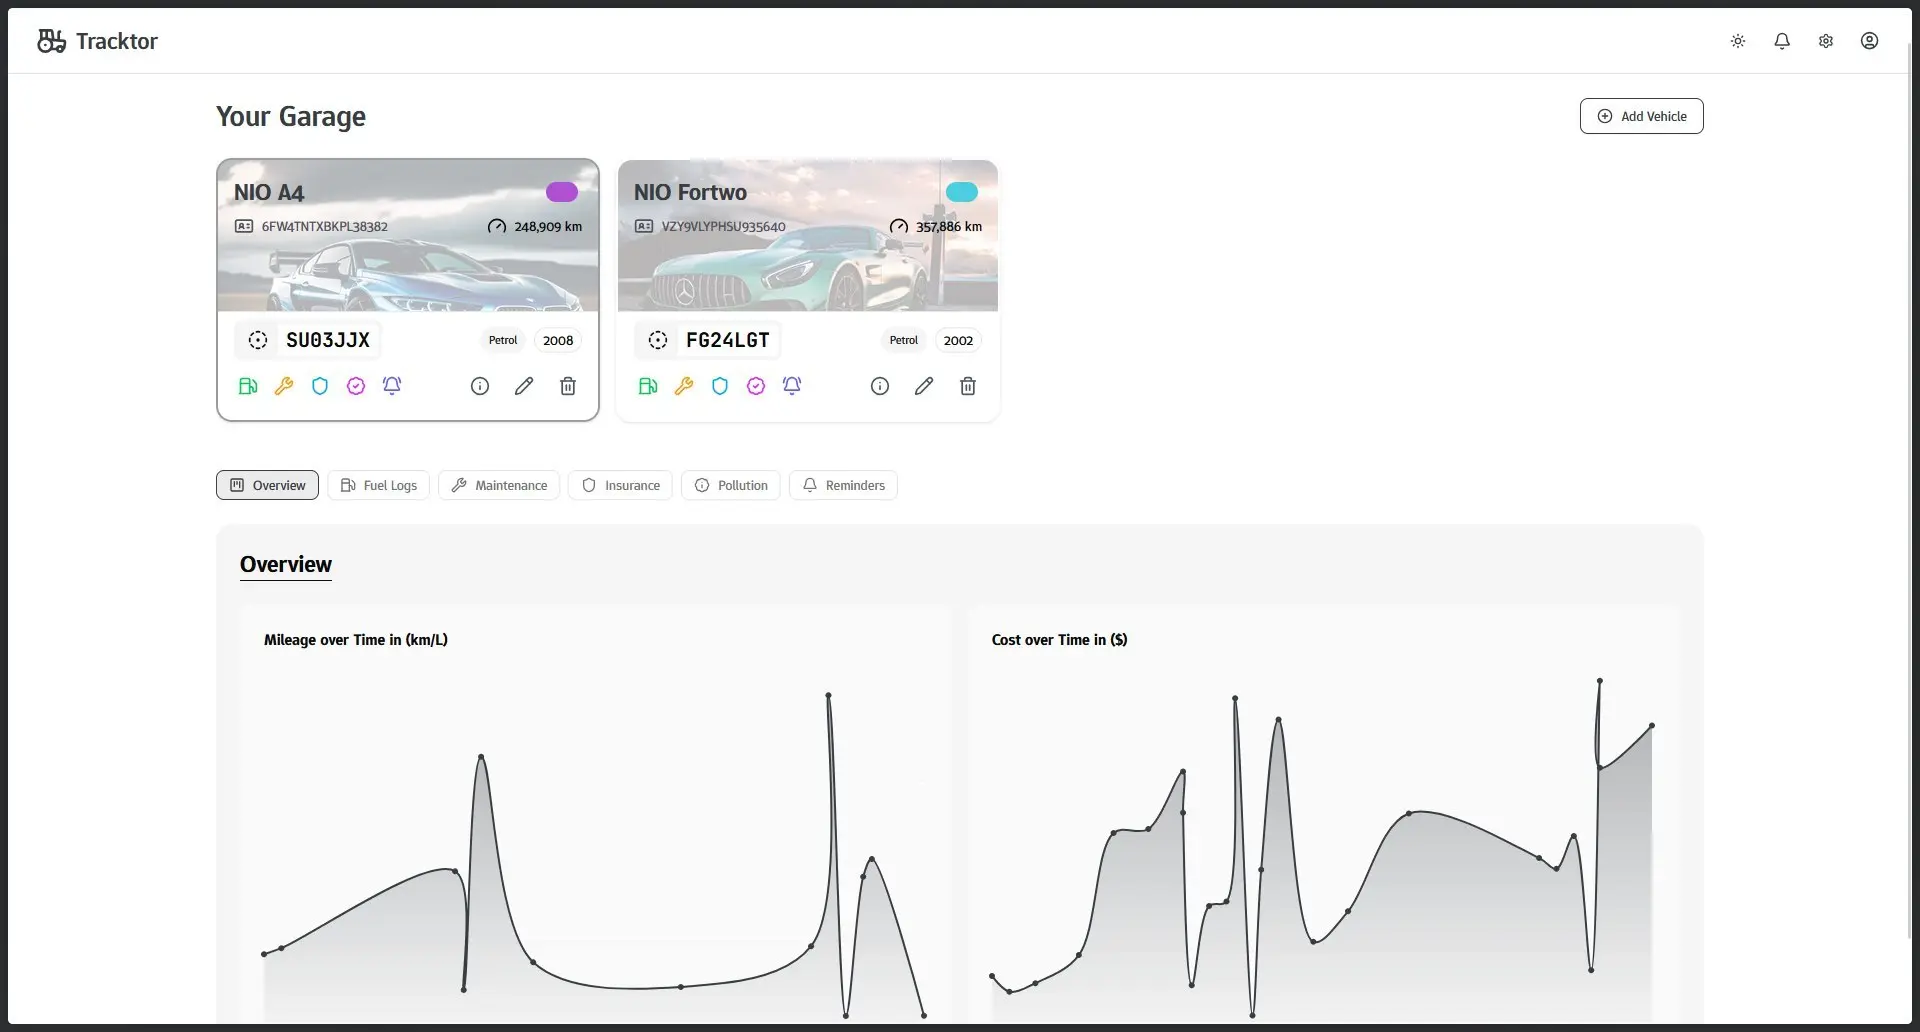Open insurance shield icon on NIO A4 card
1920x1032 pixels.
(320, 386)
